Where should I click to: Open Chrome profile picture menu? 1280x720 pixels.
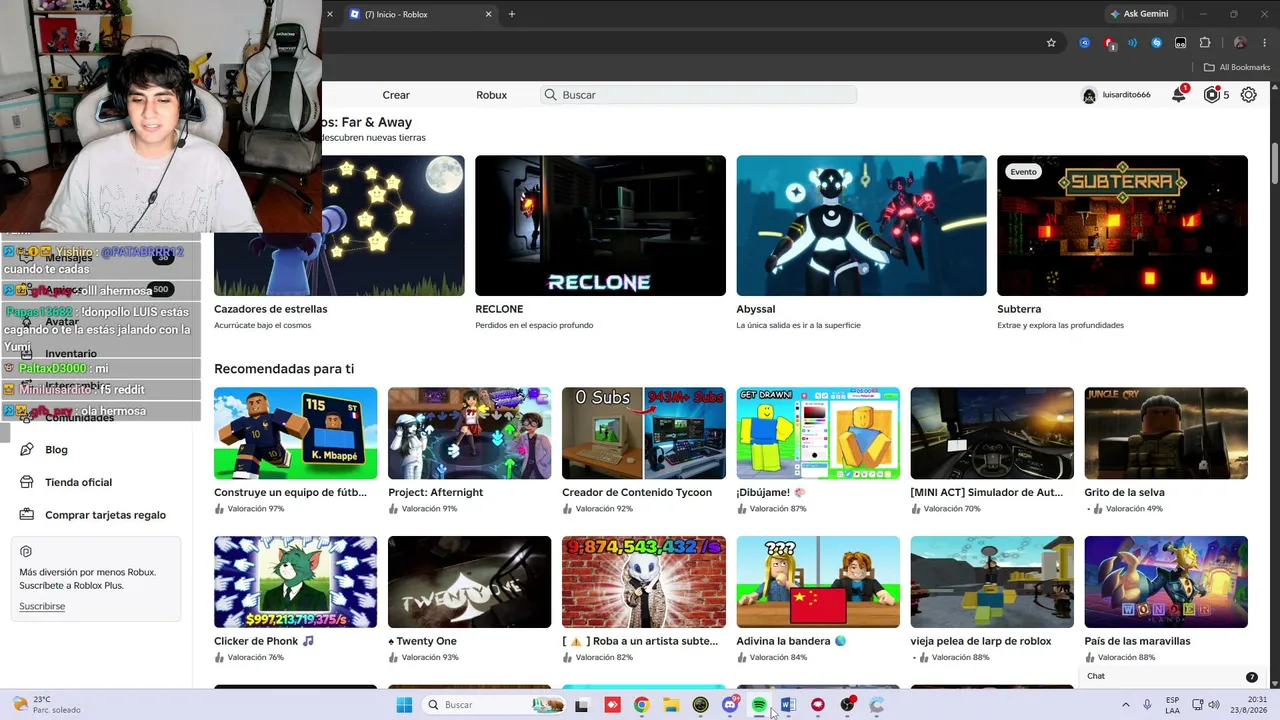(x=1240, y=43)
